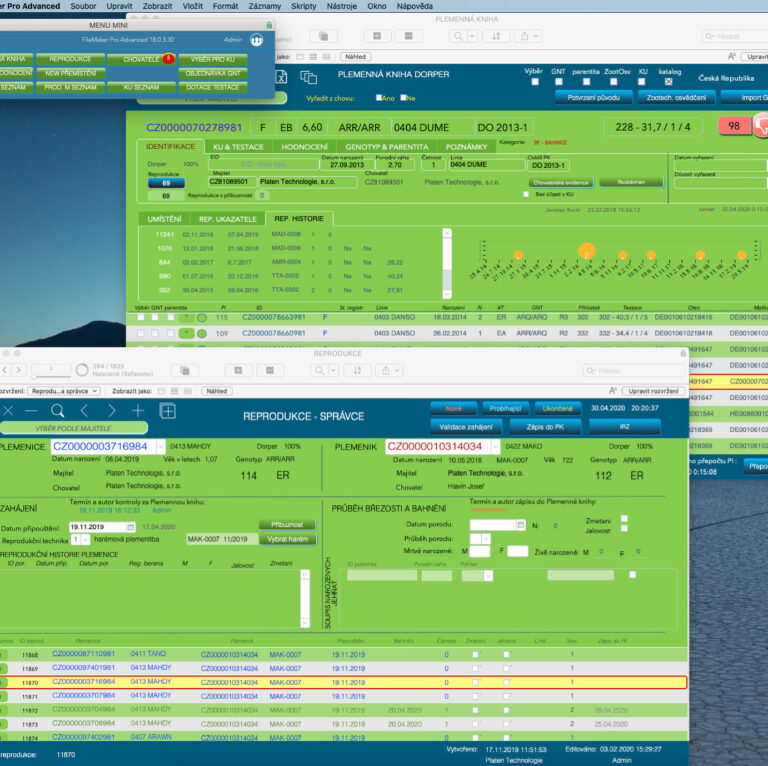The width and height of the screenshot is (768, 766).
Task: Toggle the katalog checkbox
Action: (669, 82)
